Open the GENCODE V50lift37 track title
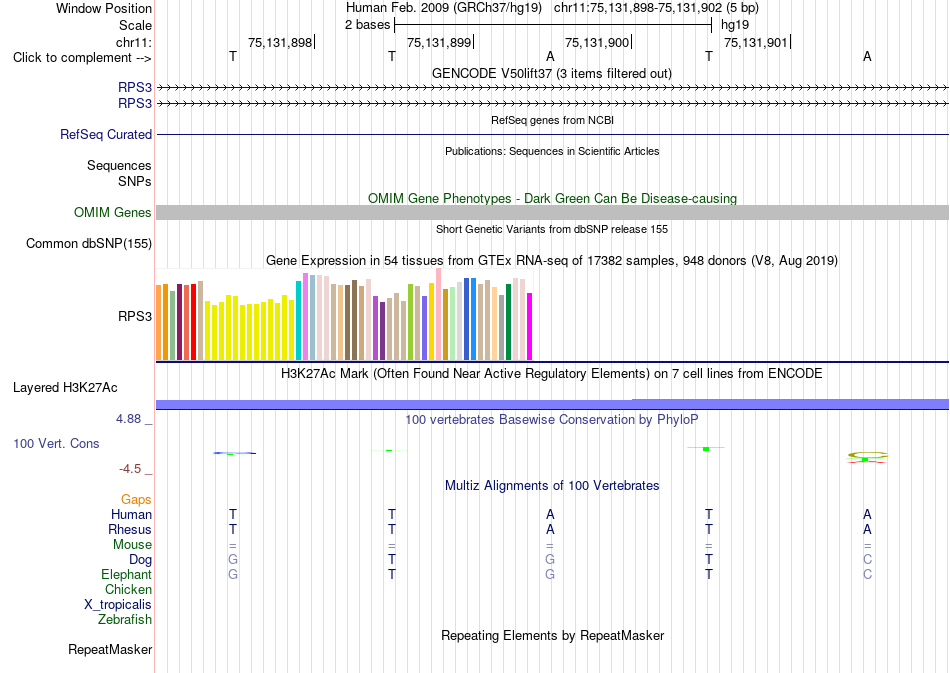Viewport: 950px width, 673px height. pos(552,73)
